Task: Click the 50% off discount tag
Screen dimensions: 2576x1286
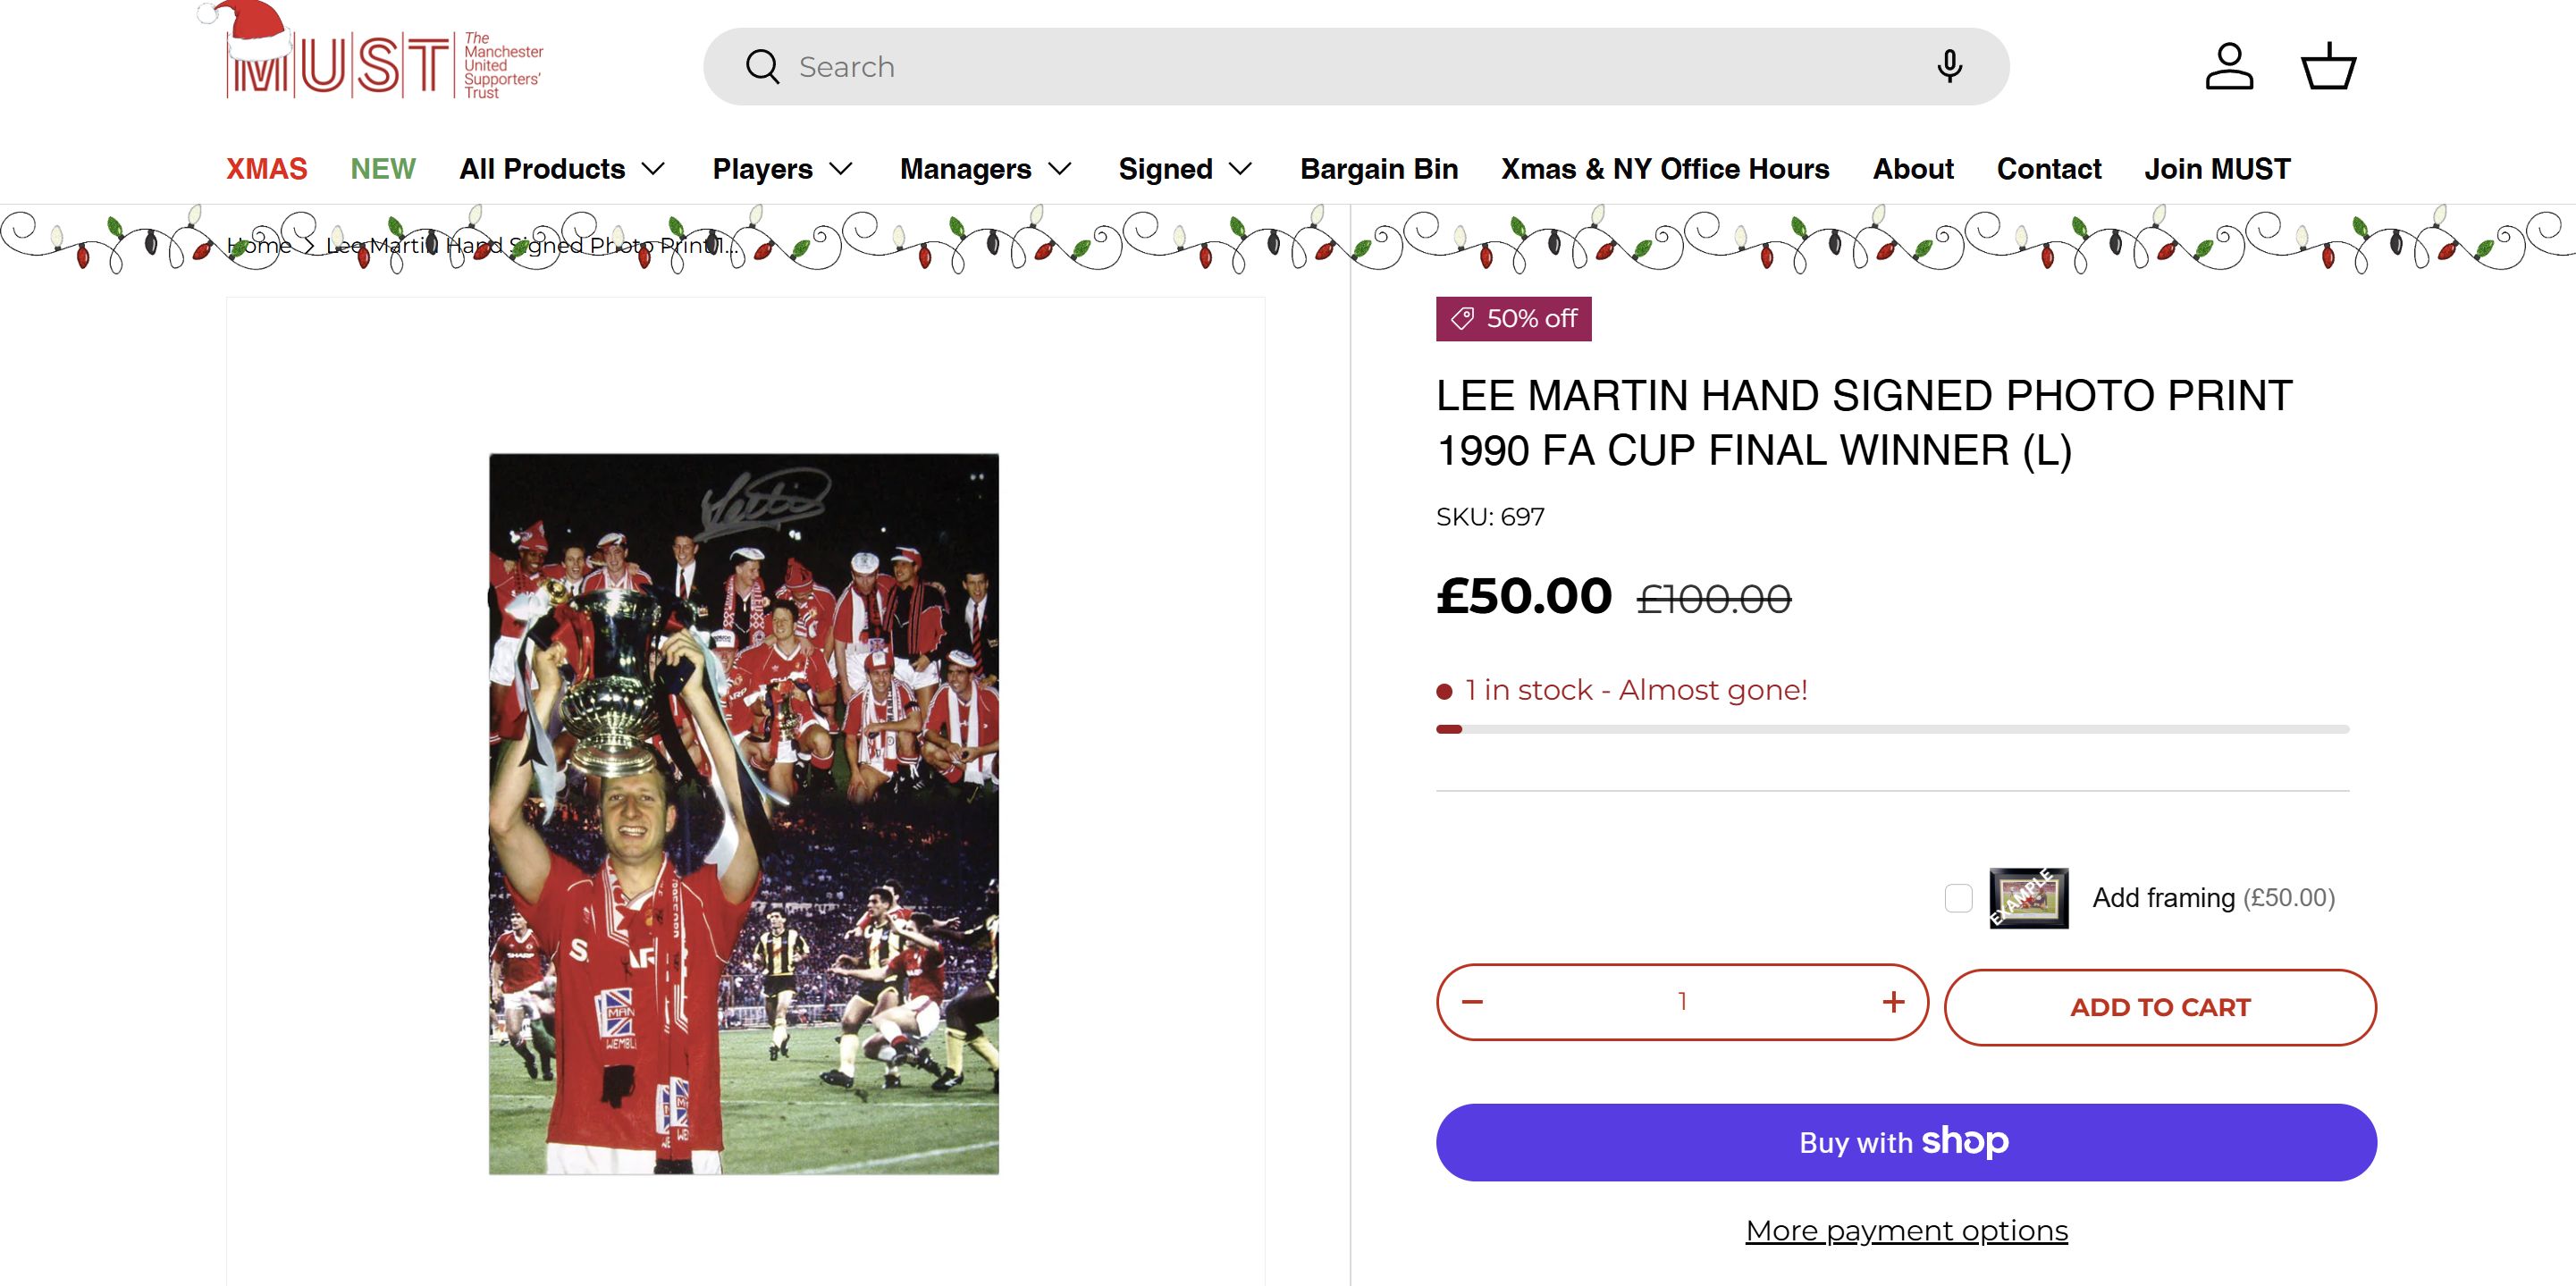Action: pyautogui.click(x=1513, y=319)
